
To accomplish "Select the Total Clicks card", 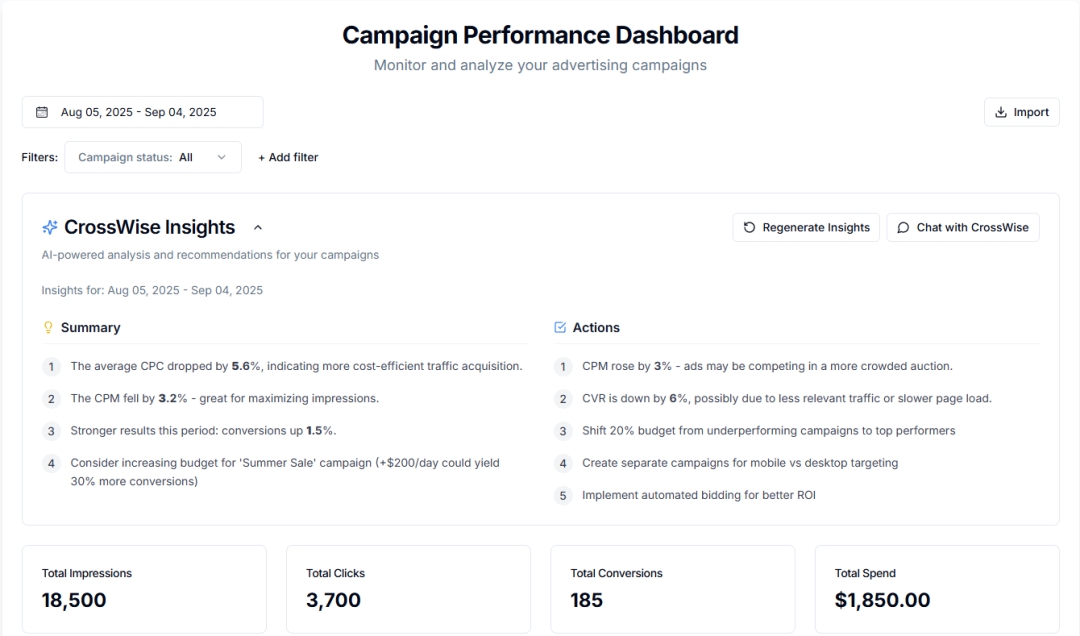I will 408,589.
